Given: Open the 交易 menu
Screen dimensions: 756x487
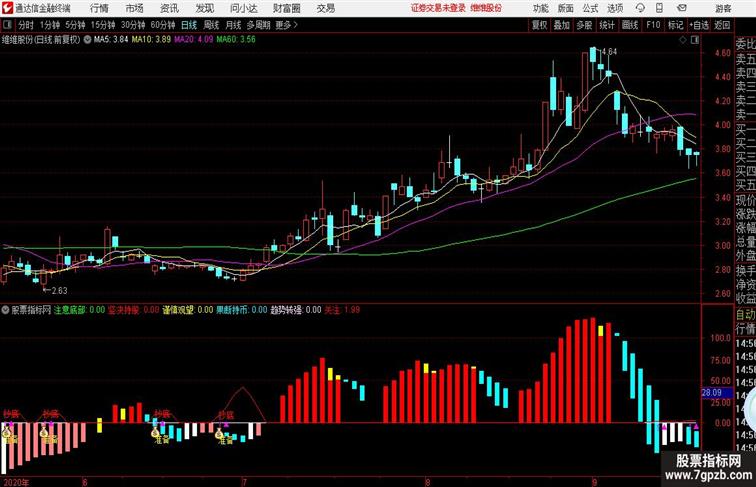Looking at the screenshot, I should point(325,8).
